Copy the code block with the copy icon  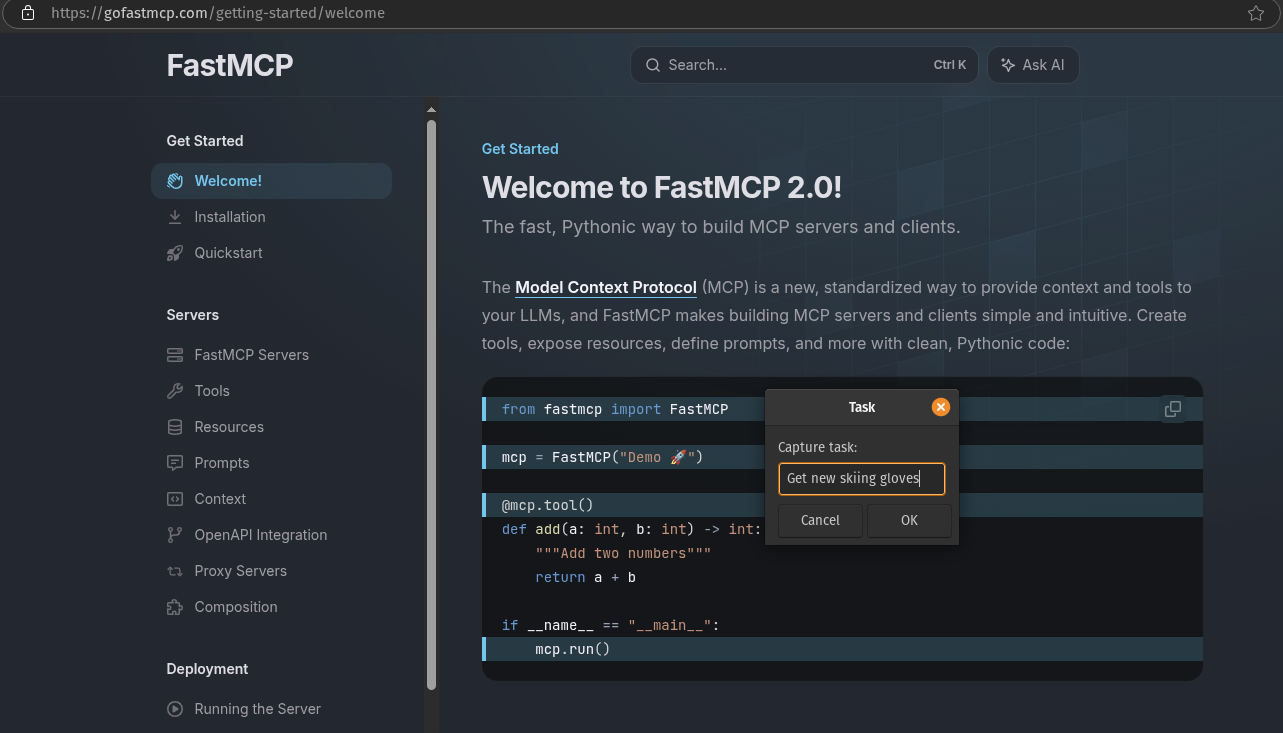click(1173, 409)
